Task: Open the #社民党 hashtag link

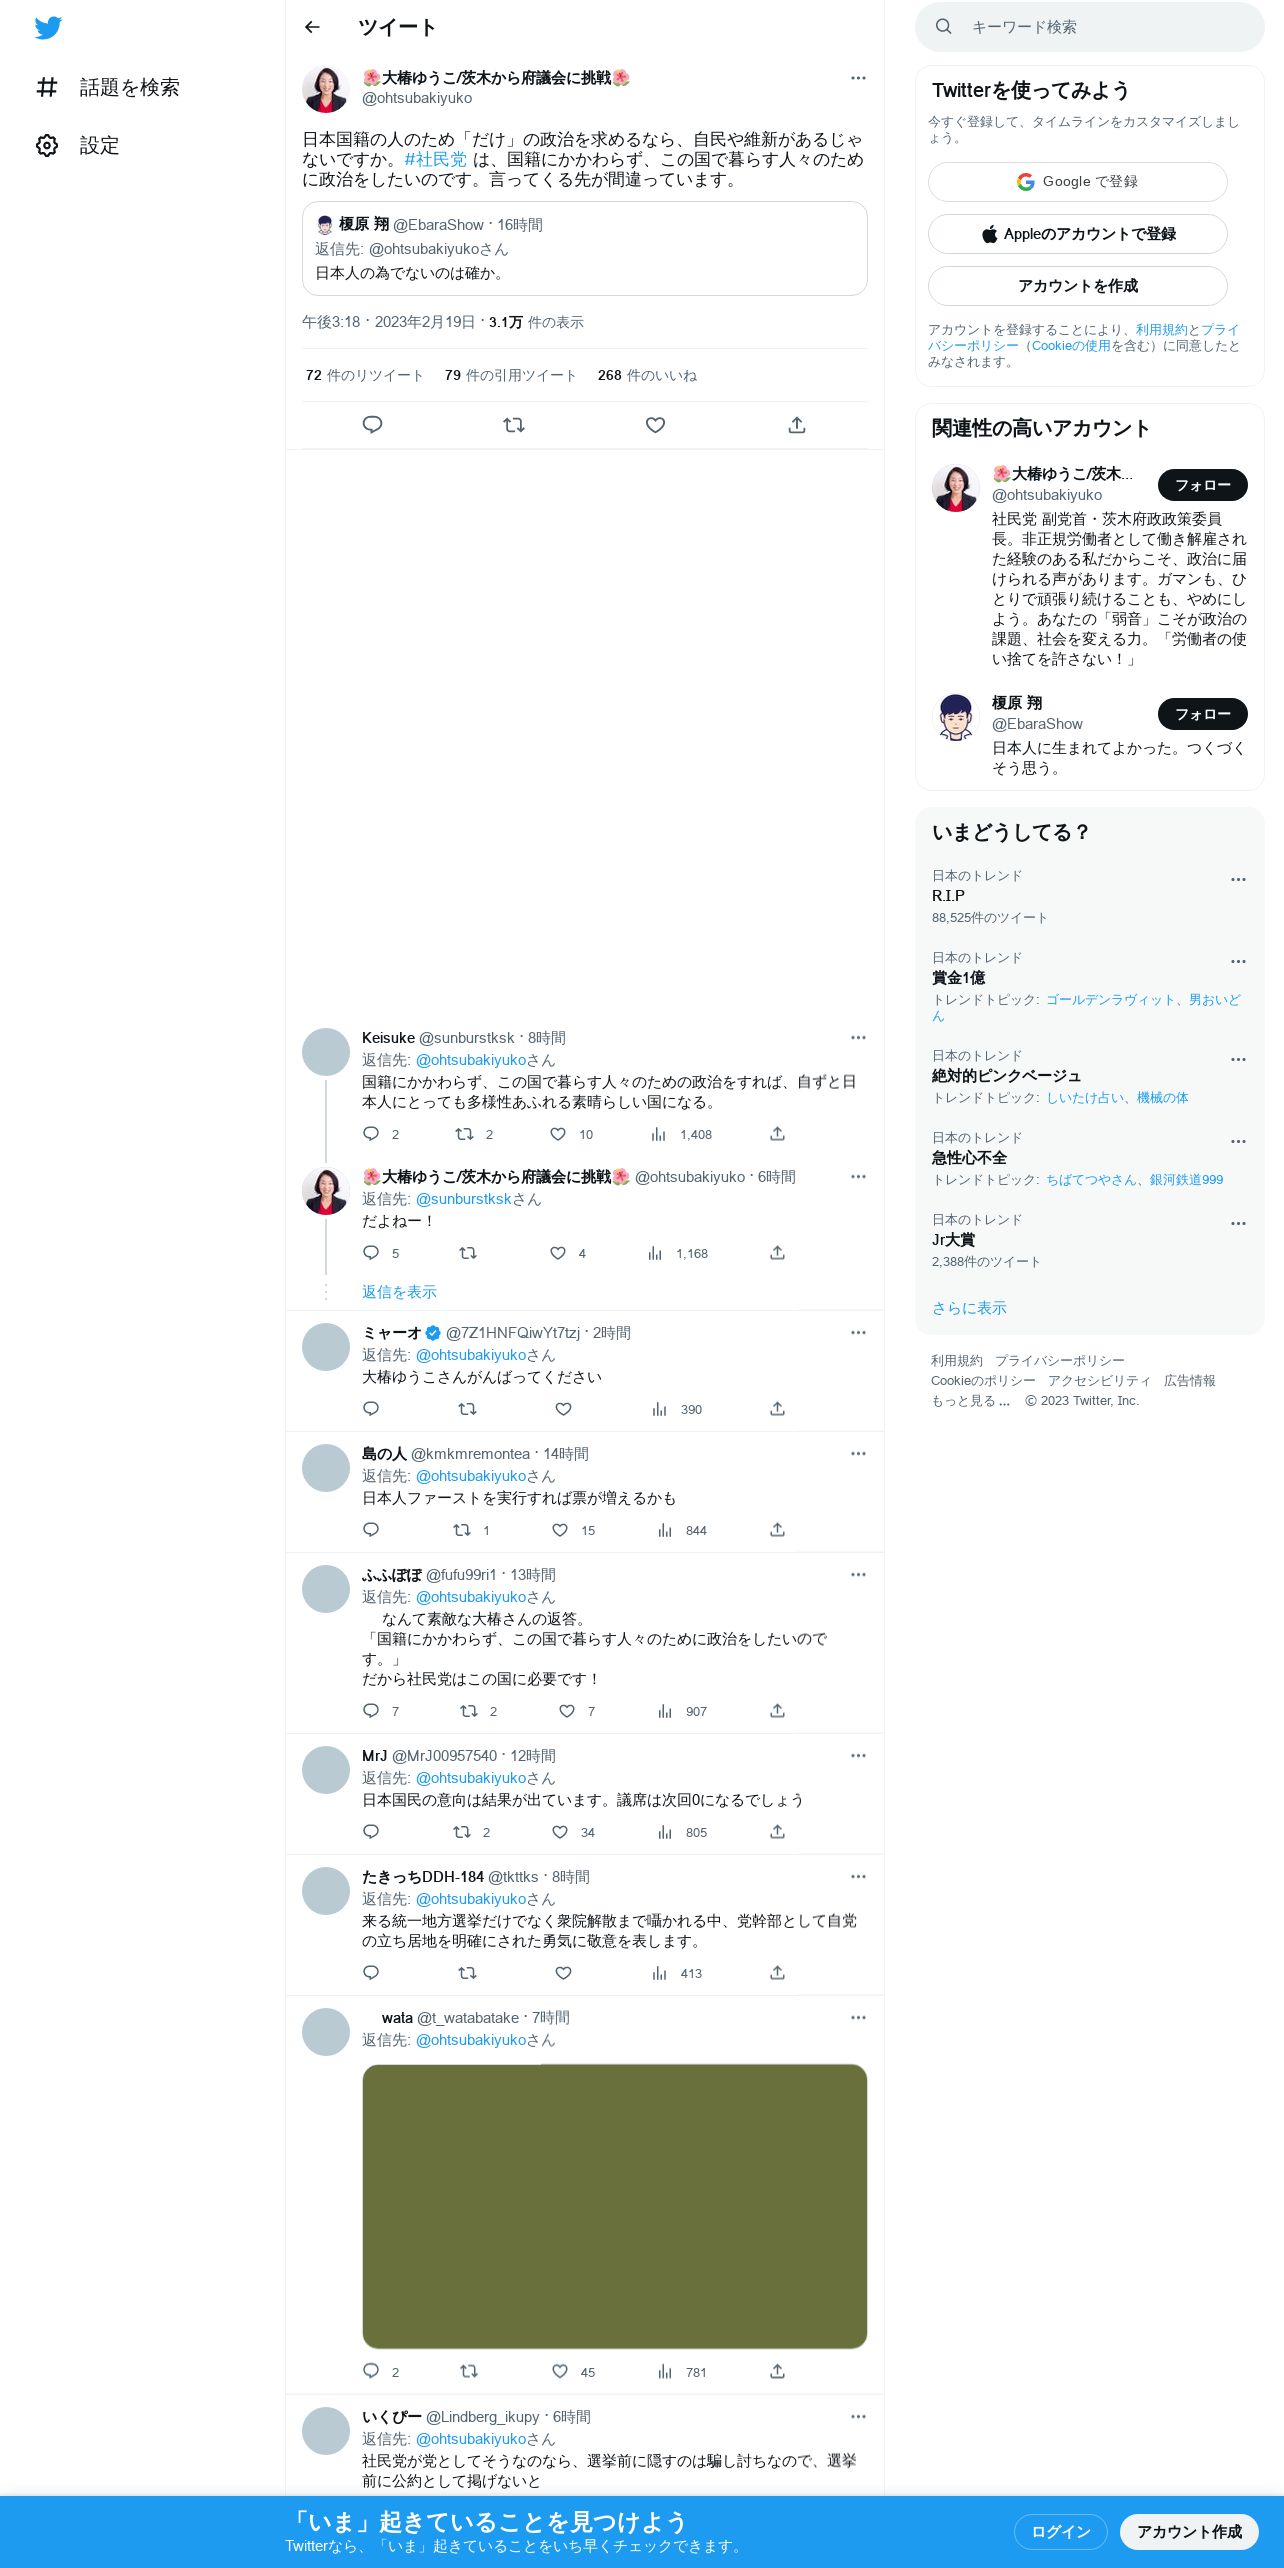Action: tap(435, 160)
